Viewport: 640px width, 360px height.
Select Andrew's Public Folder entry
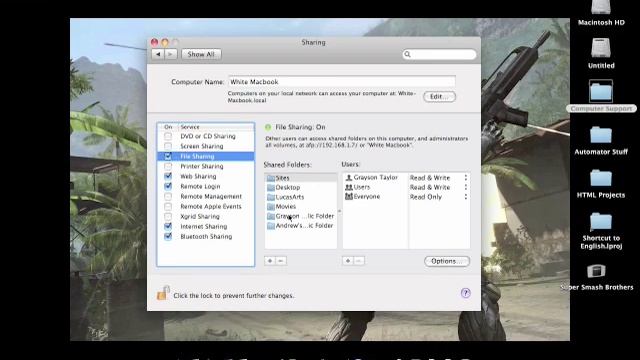(x=301, y=225)
